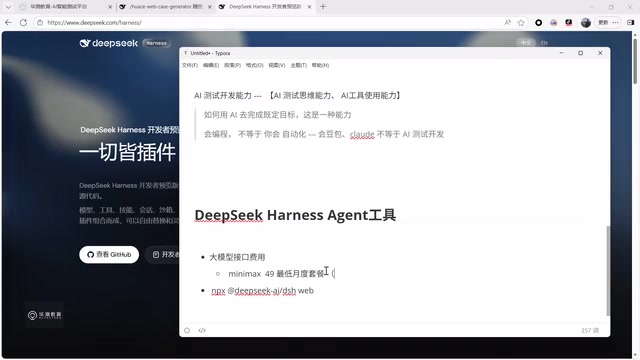
Task: Switch webpage language to EN
Action: click(x=544, y=42)
